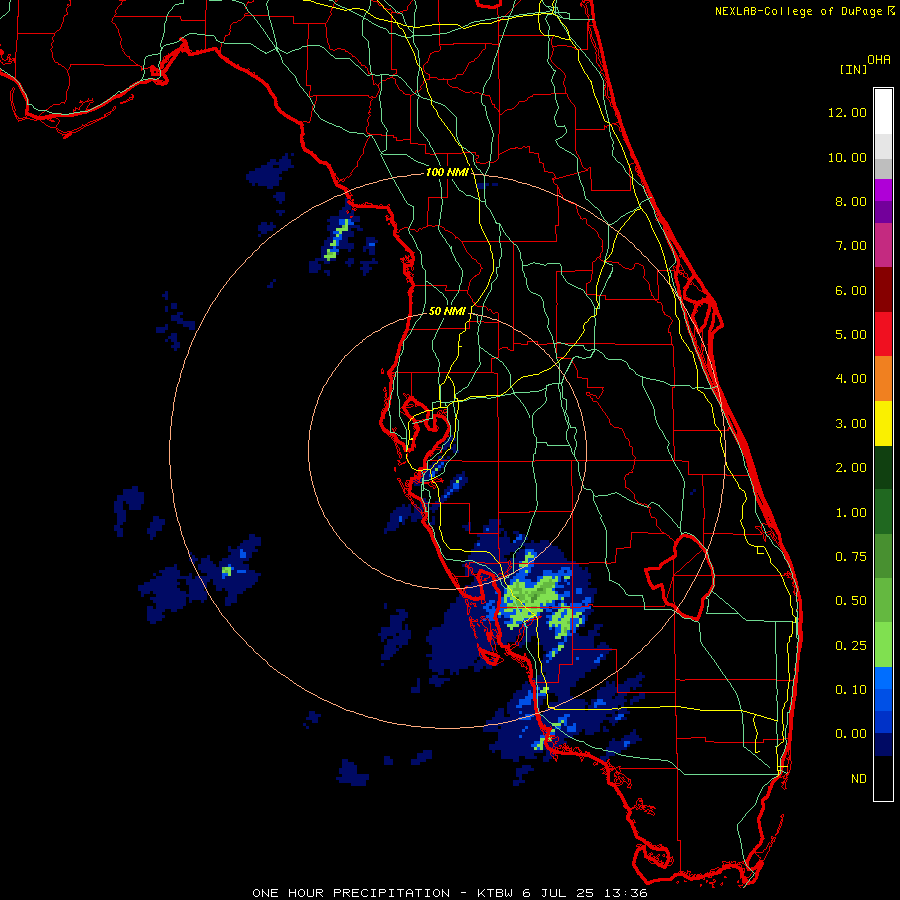This screenshot has width=900, height=900.
Task: Select the "8.00" legend value
Action: 851,201
